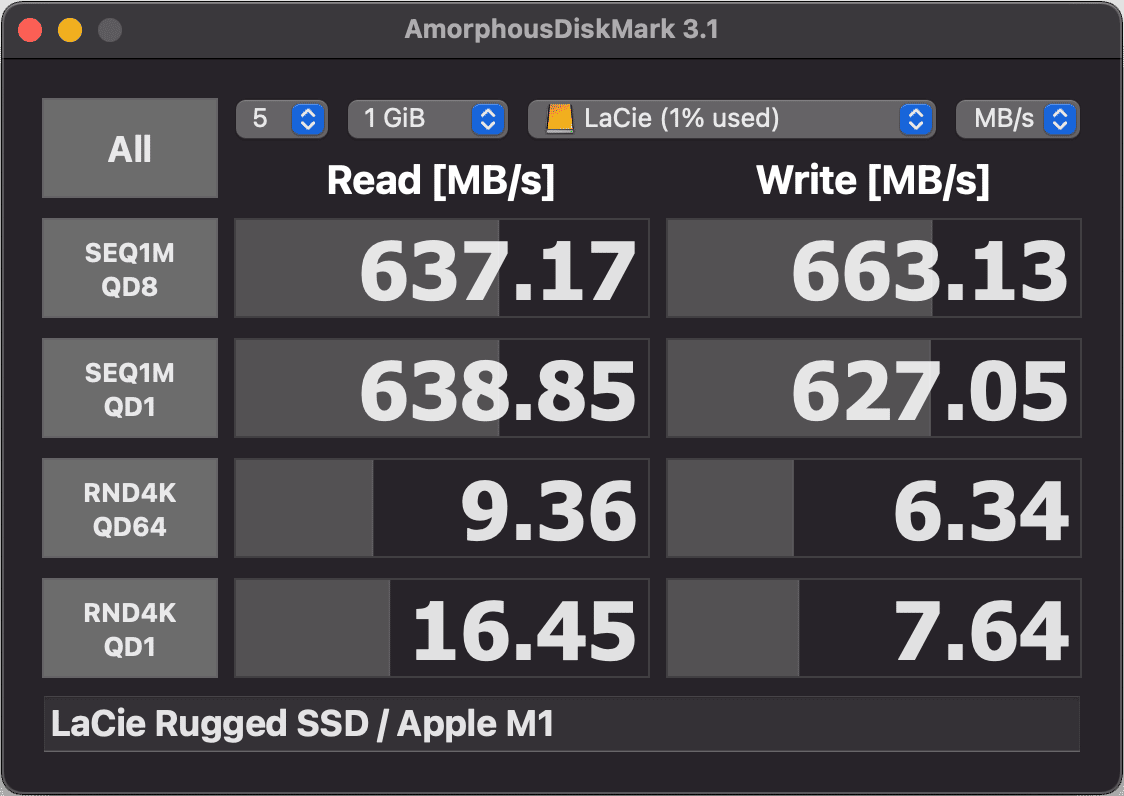The width and height of the screenshot is (1124, 796).
Task: Change the MB/s unit dropdown
Action: 1017,119
